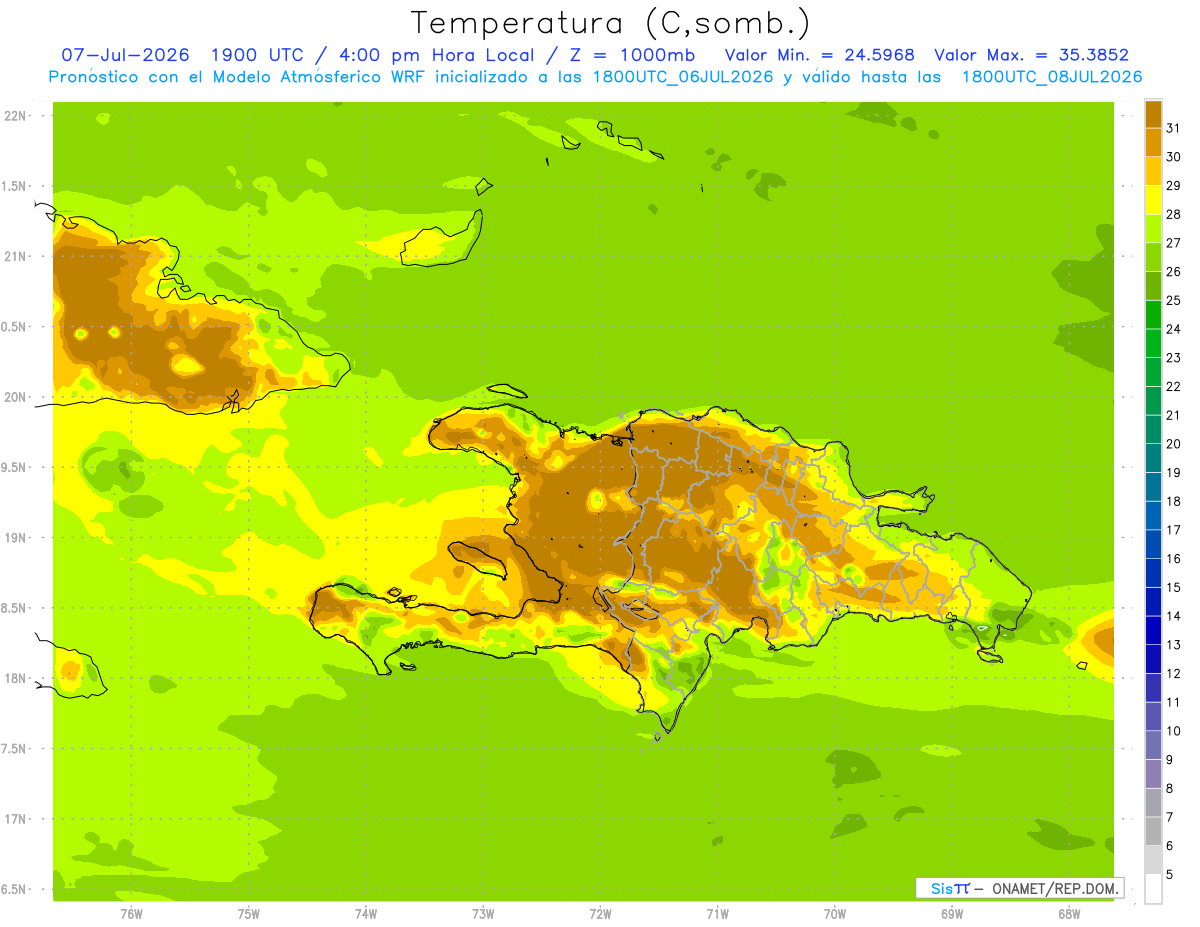This screenshot has width=1200, height=927.
Task: Click the white swatch at color bar bottom
Action: pyautogui.click(x=1153, y=888)
